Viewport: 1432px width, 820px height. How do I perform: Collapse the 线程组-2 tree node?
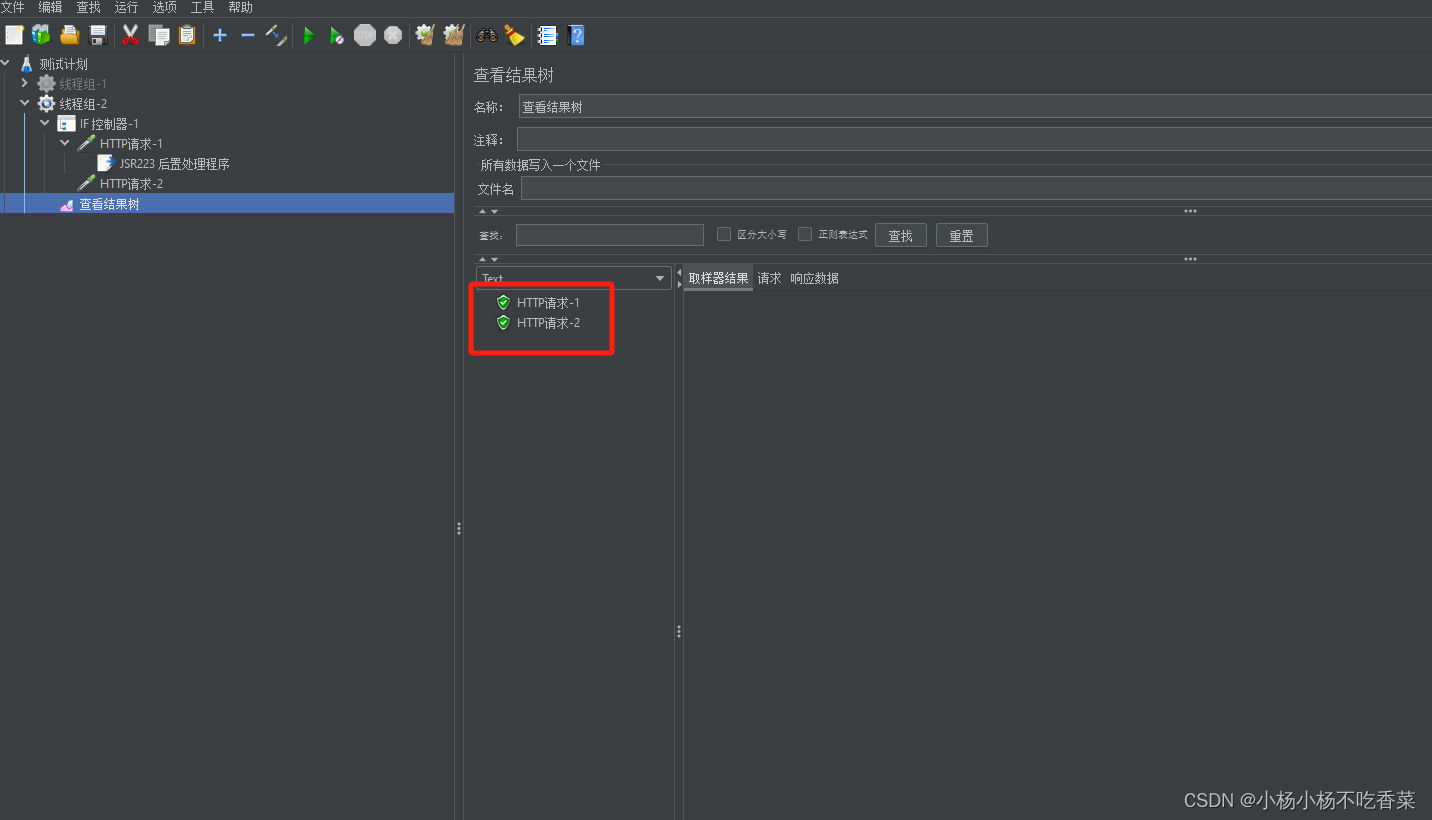[x=25, y=103]
